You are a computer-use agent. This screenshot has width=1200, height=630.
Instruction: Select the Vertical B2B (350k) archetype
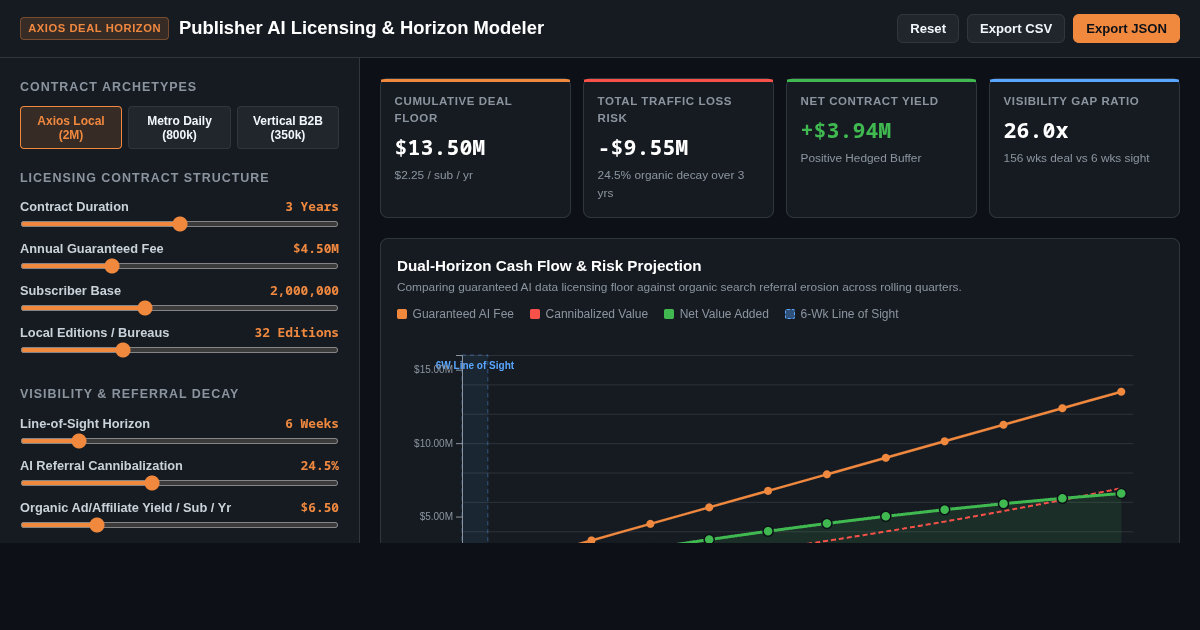288,128
